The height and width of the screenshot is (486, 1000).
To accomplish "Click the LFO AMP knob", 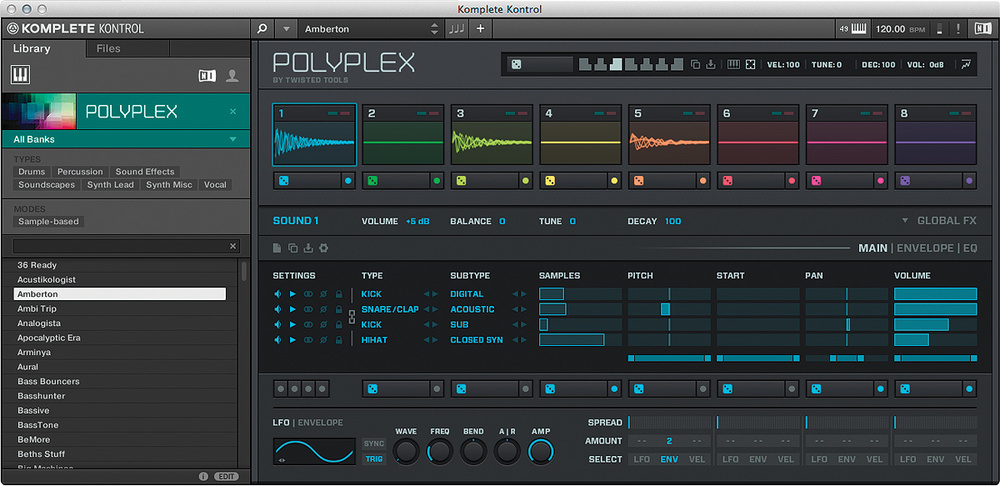I will click(x=541, y=452).
